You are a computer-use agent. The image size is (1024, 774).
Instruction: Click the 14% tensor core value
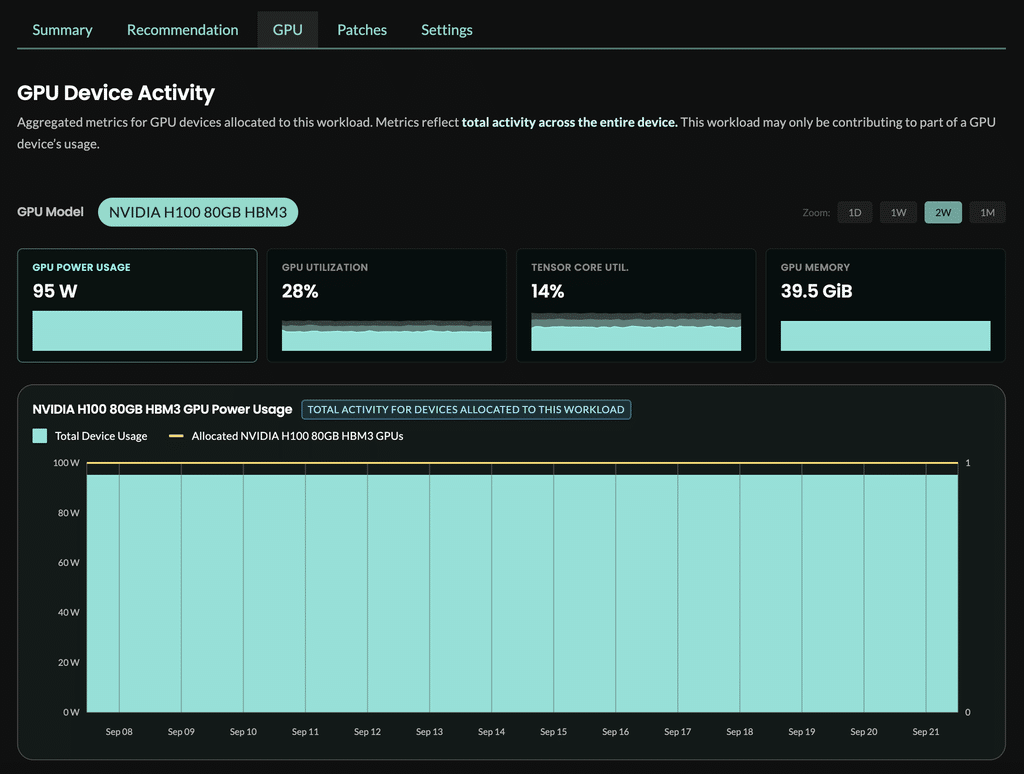(547, 291)
